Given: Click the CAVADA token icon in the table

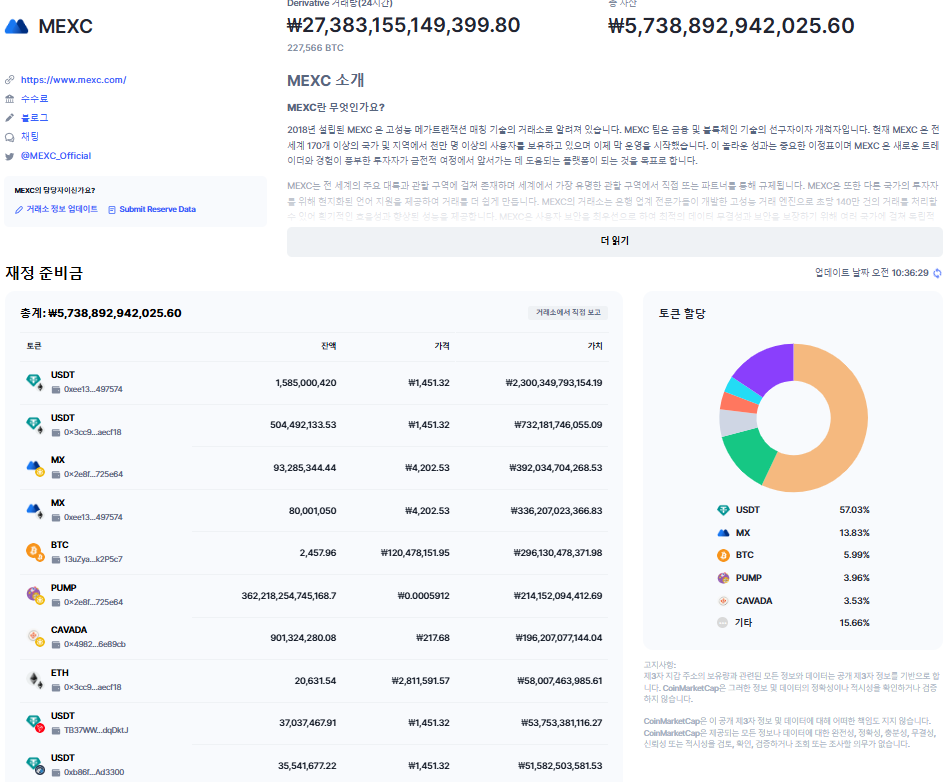Looking at the screenshot, I should [x=35, y=637].
